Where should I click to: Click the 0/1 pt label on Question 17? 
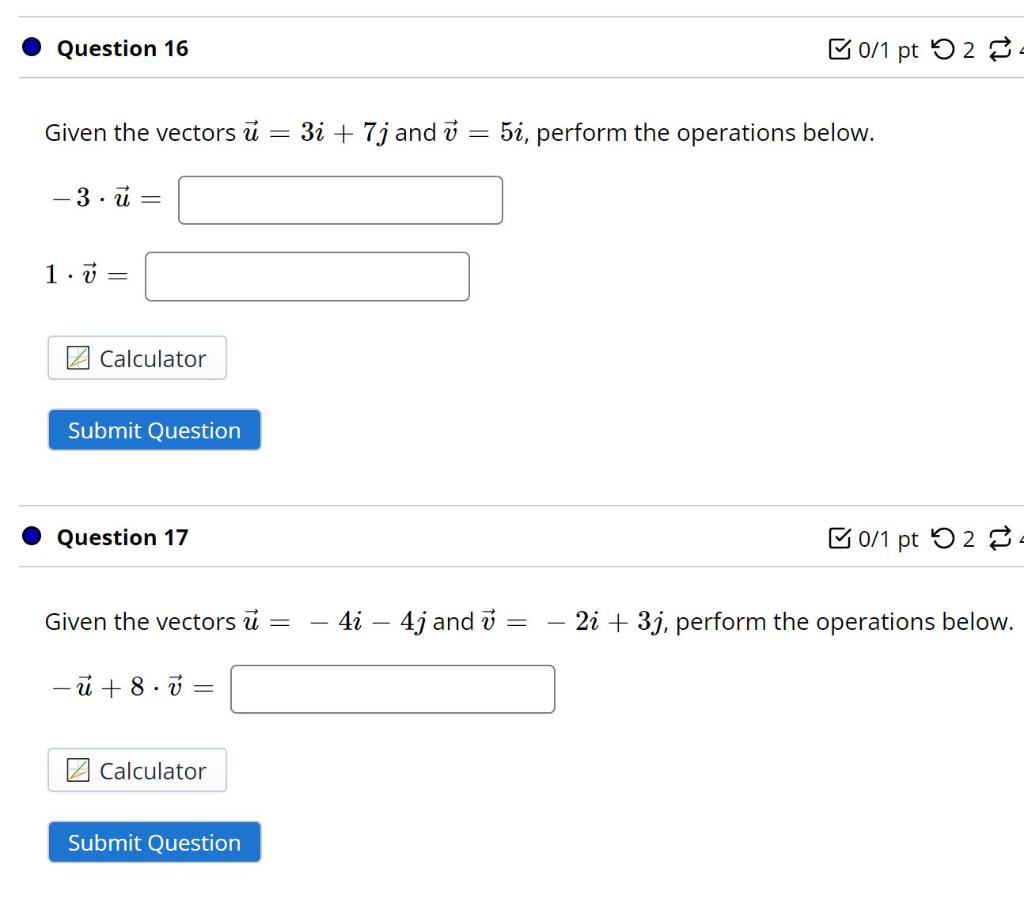point(888,537)
